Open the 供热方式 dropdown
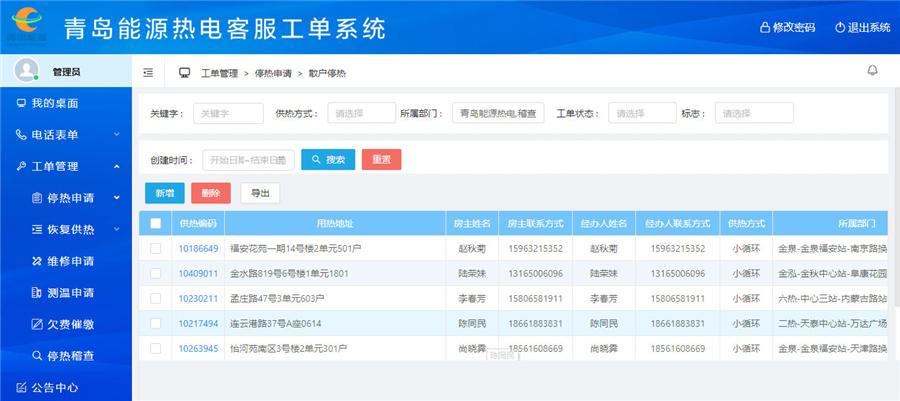 pyautogui.click(x=361, y=114)
